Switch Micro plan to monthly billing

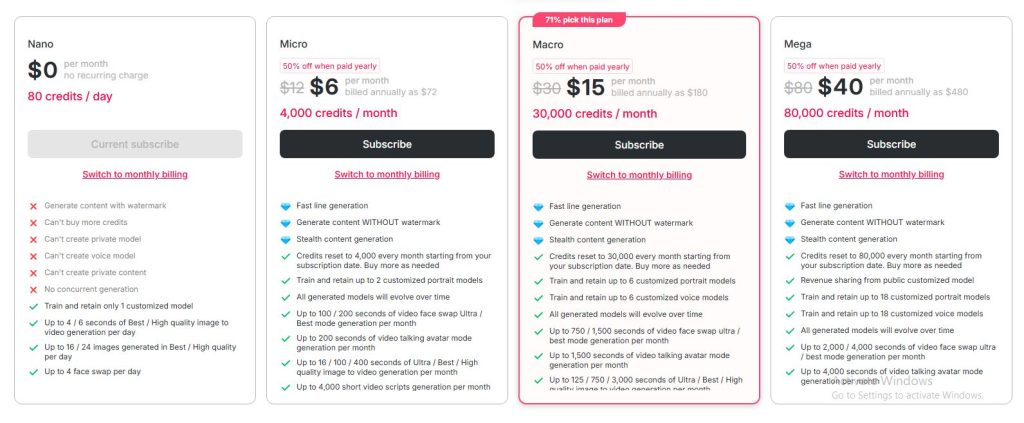[387, 174]
